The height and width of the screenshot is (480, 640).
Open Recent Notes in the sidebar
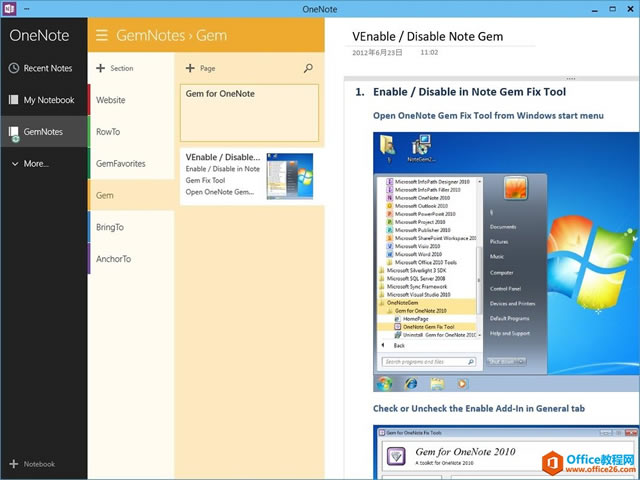[x=44, y=68]
